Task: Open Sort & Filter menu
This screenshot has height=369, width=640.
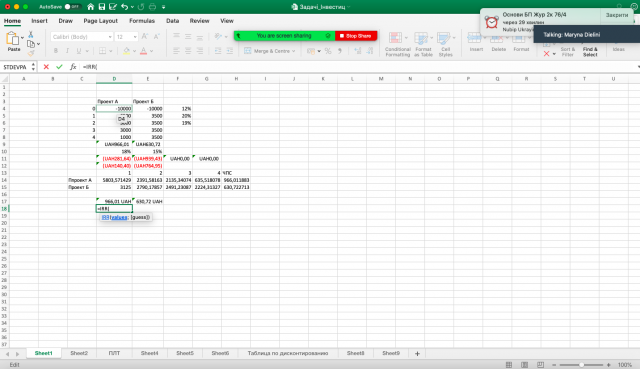Action: coord(568,52)
